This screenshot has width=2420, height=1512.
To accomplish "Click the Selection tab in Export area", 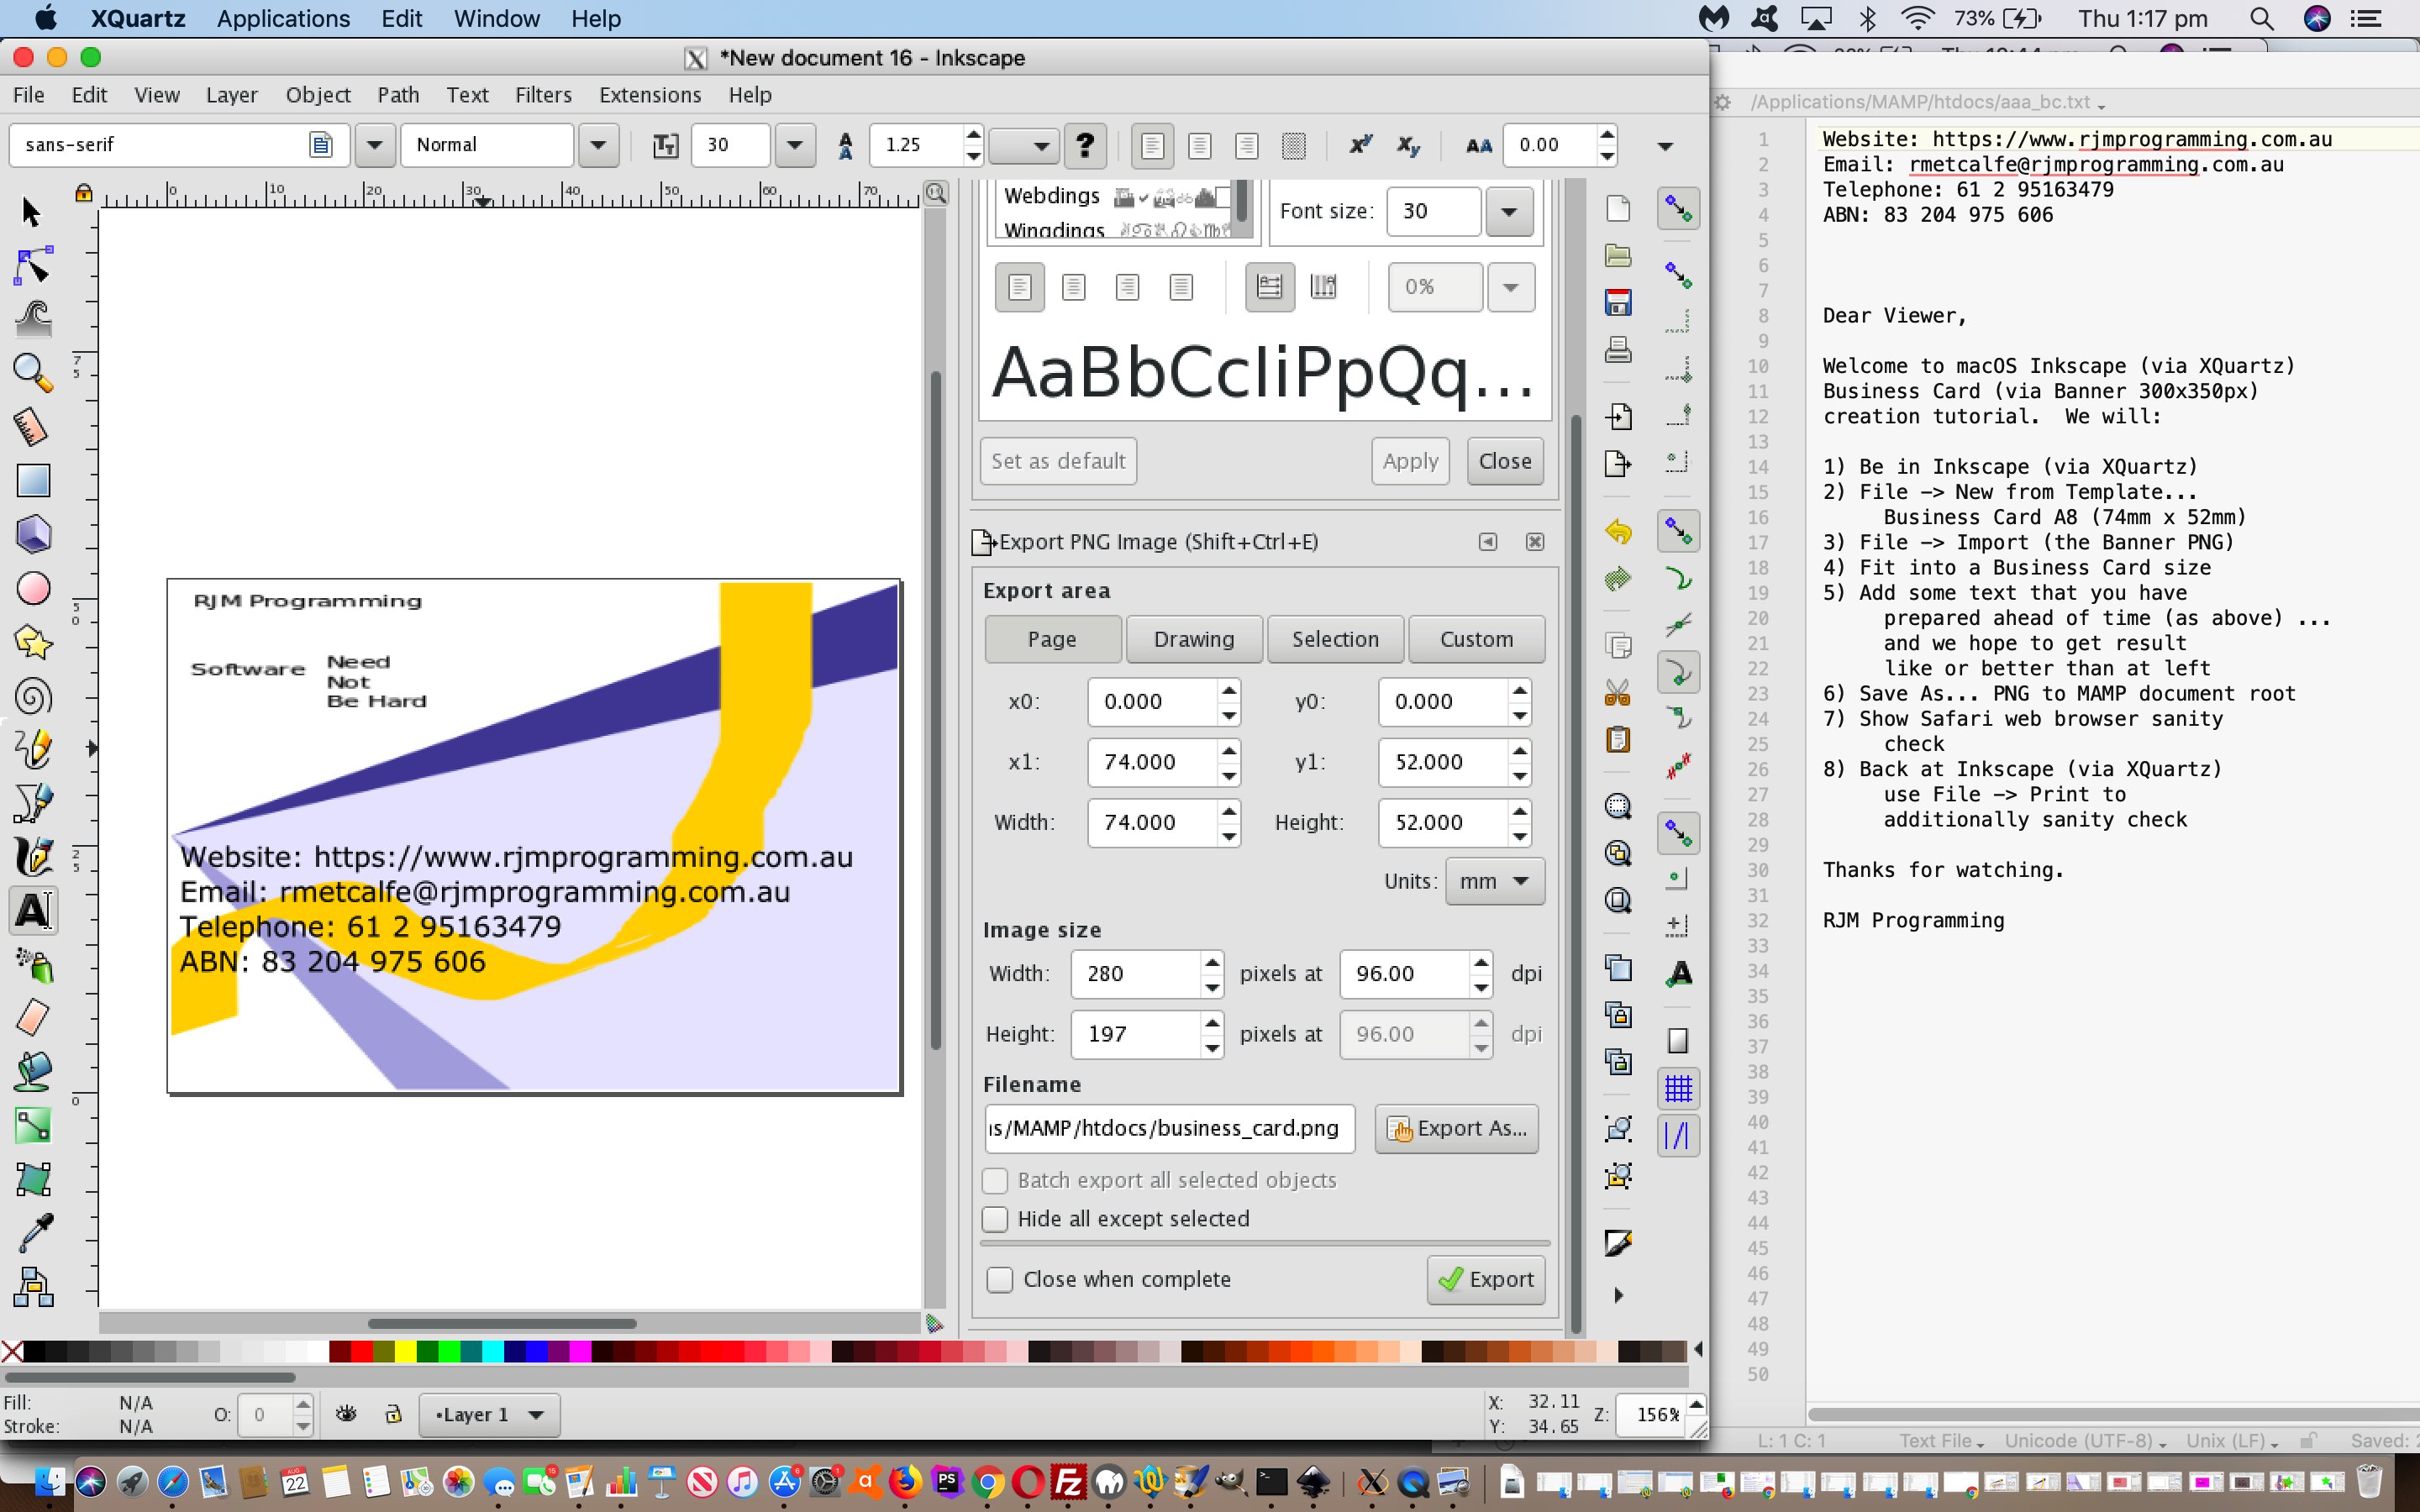I will tap(1336, 638).
